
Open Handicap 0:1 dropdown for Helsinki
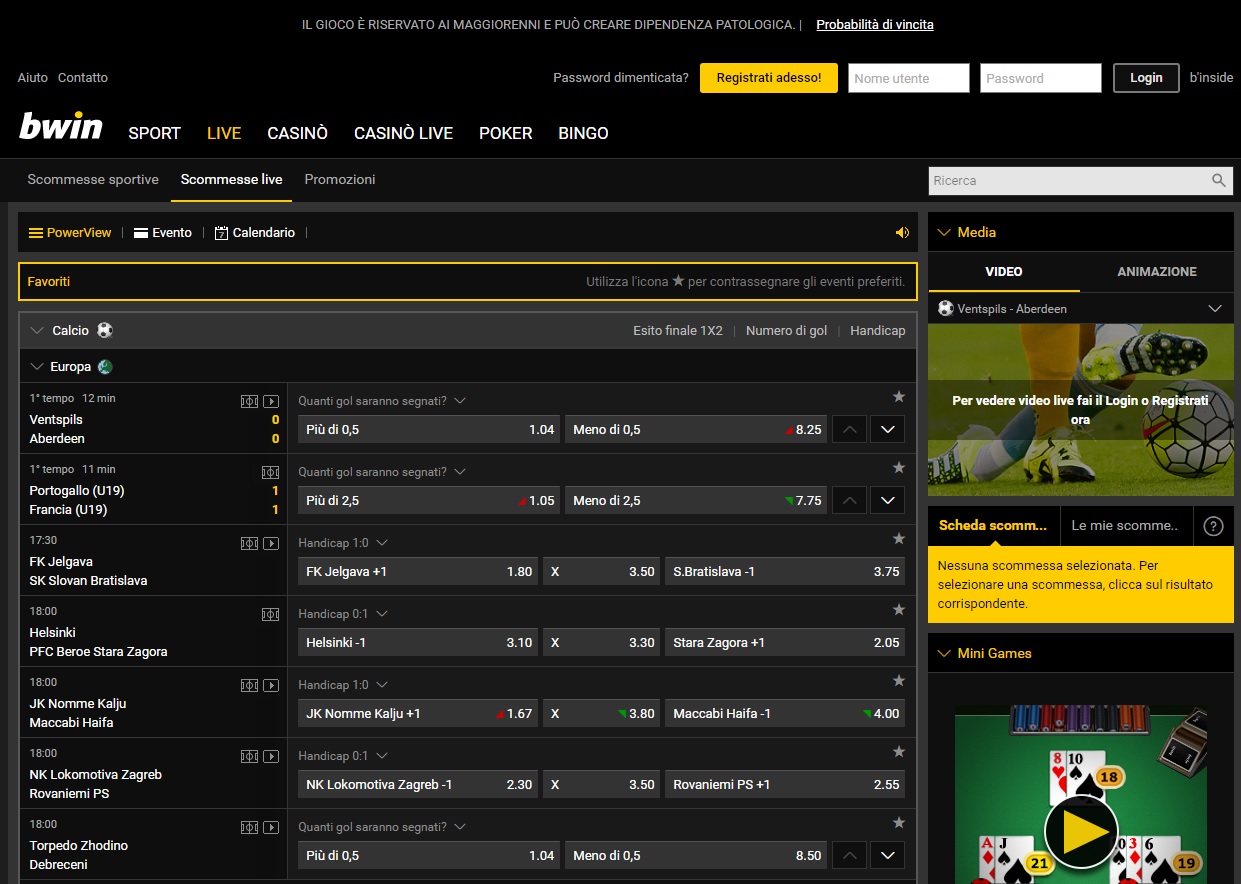(x=343, y=614)
